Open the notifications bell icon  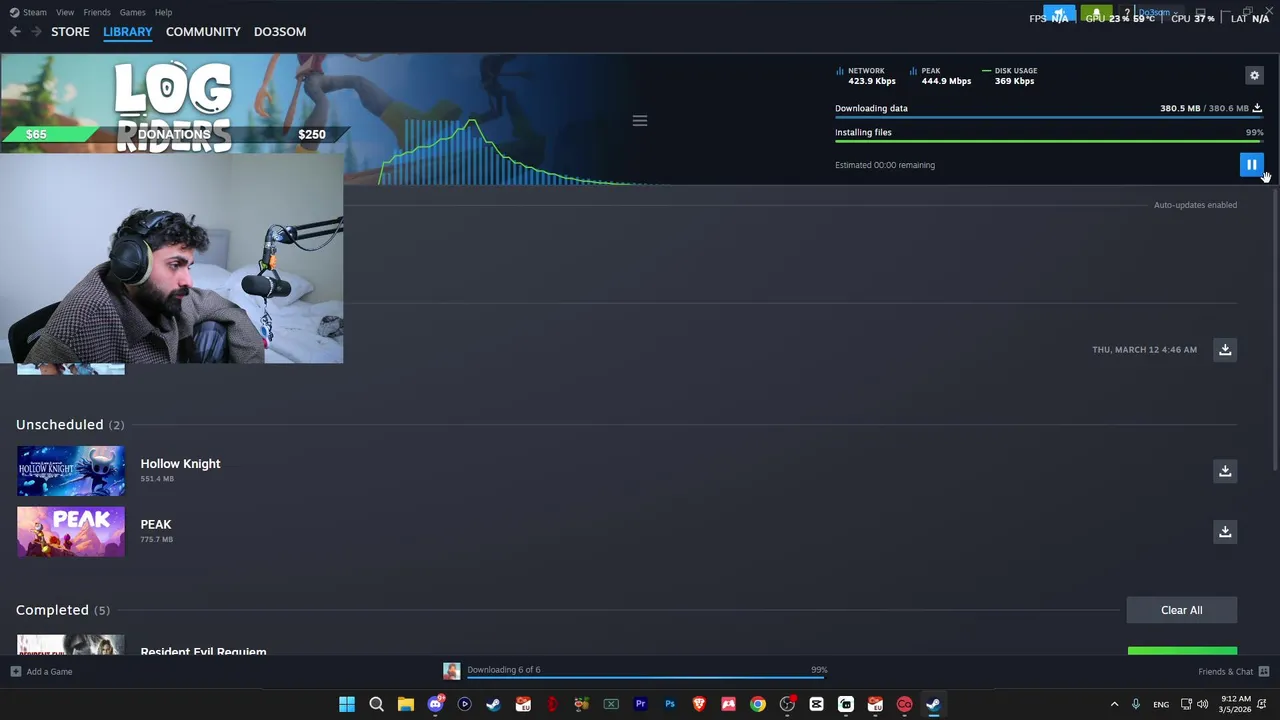click(1096, 13)
